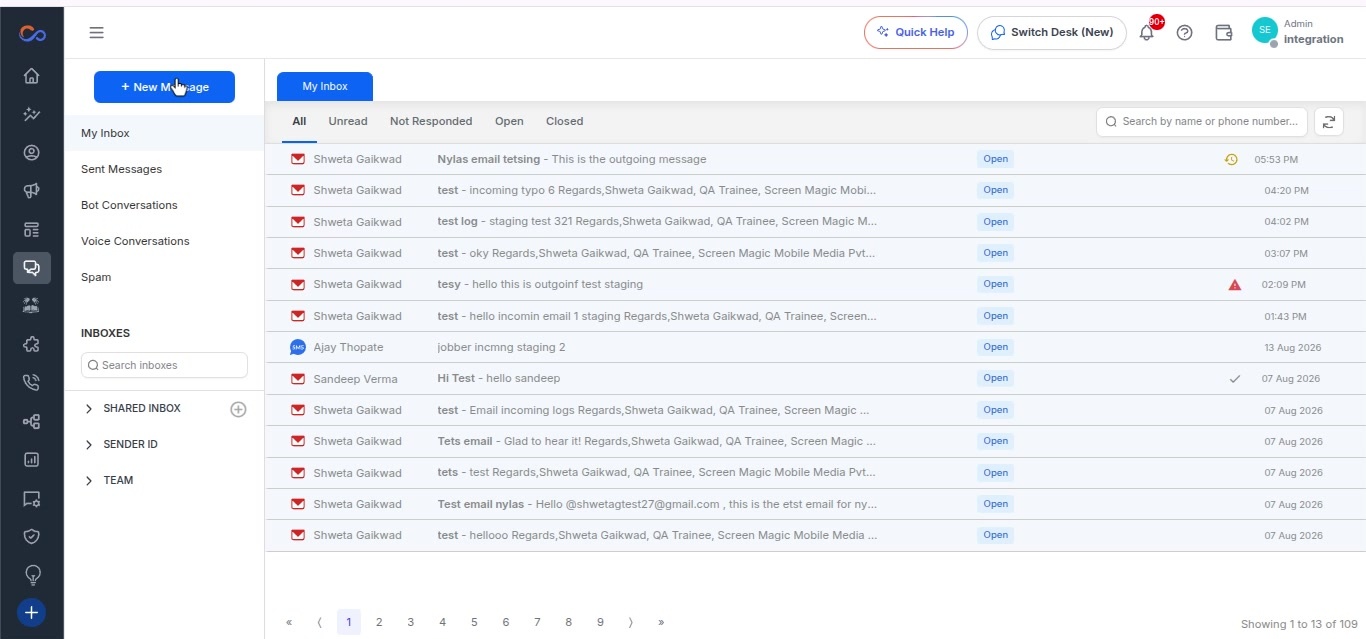The image size is (1366, 639).
Task: Click the Quick Help button
Action: (916, 32)
